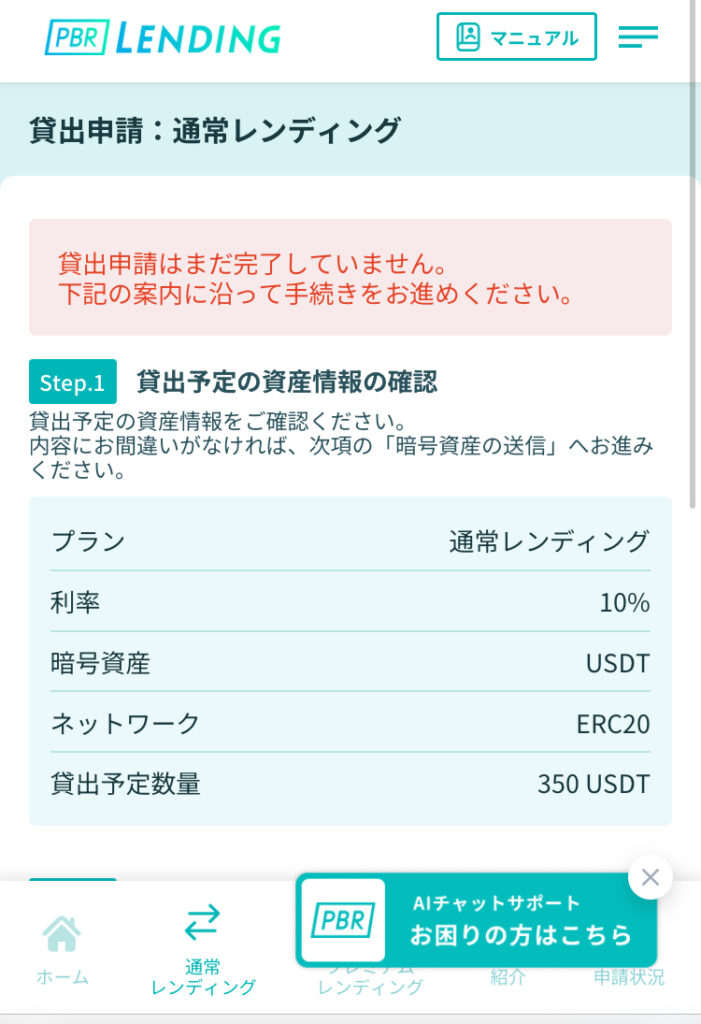Click the 貸出申請：通常レンディング page heading
This screenshot has width=701, height=1024.
pyautogui.click(x=215, y=131)
